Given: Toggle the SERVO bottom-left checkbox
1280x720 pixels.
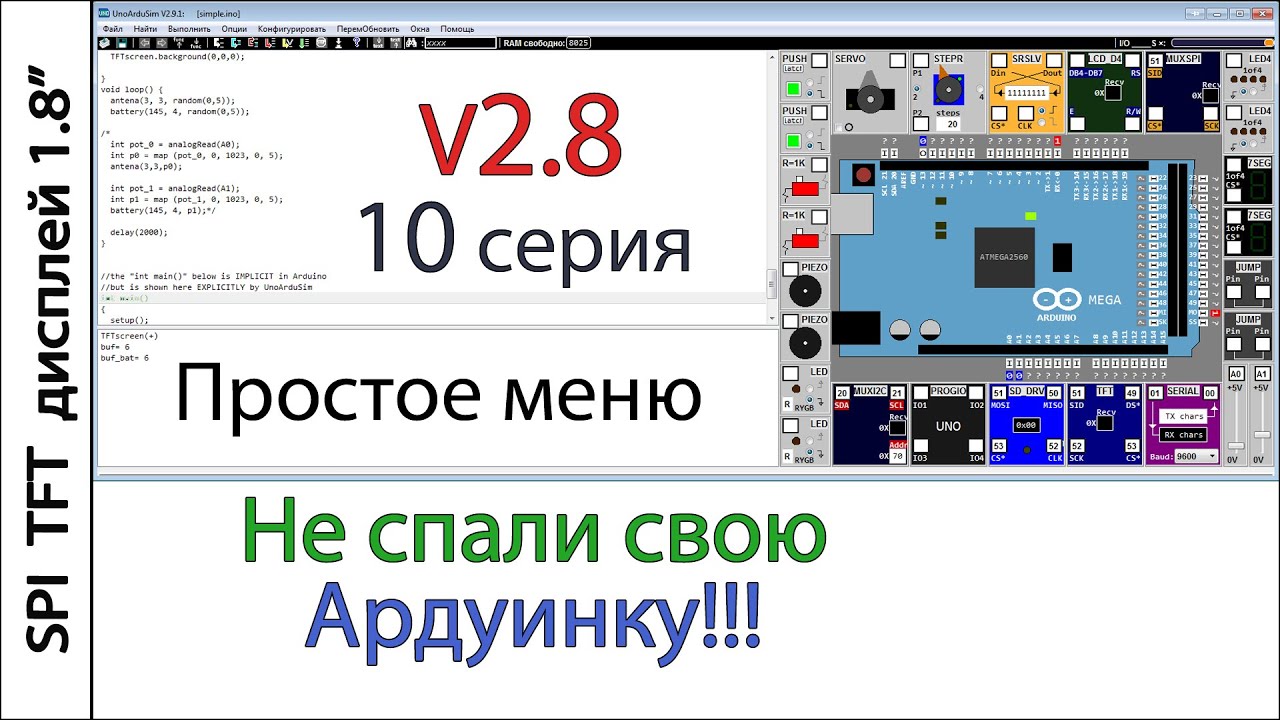Looking at the screenshot, I should pos(839,127).
